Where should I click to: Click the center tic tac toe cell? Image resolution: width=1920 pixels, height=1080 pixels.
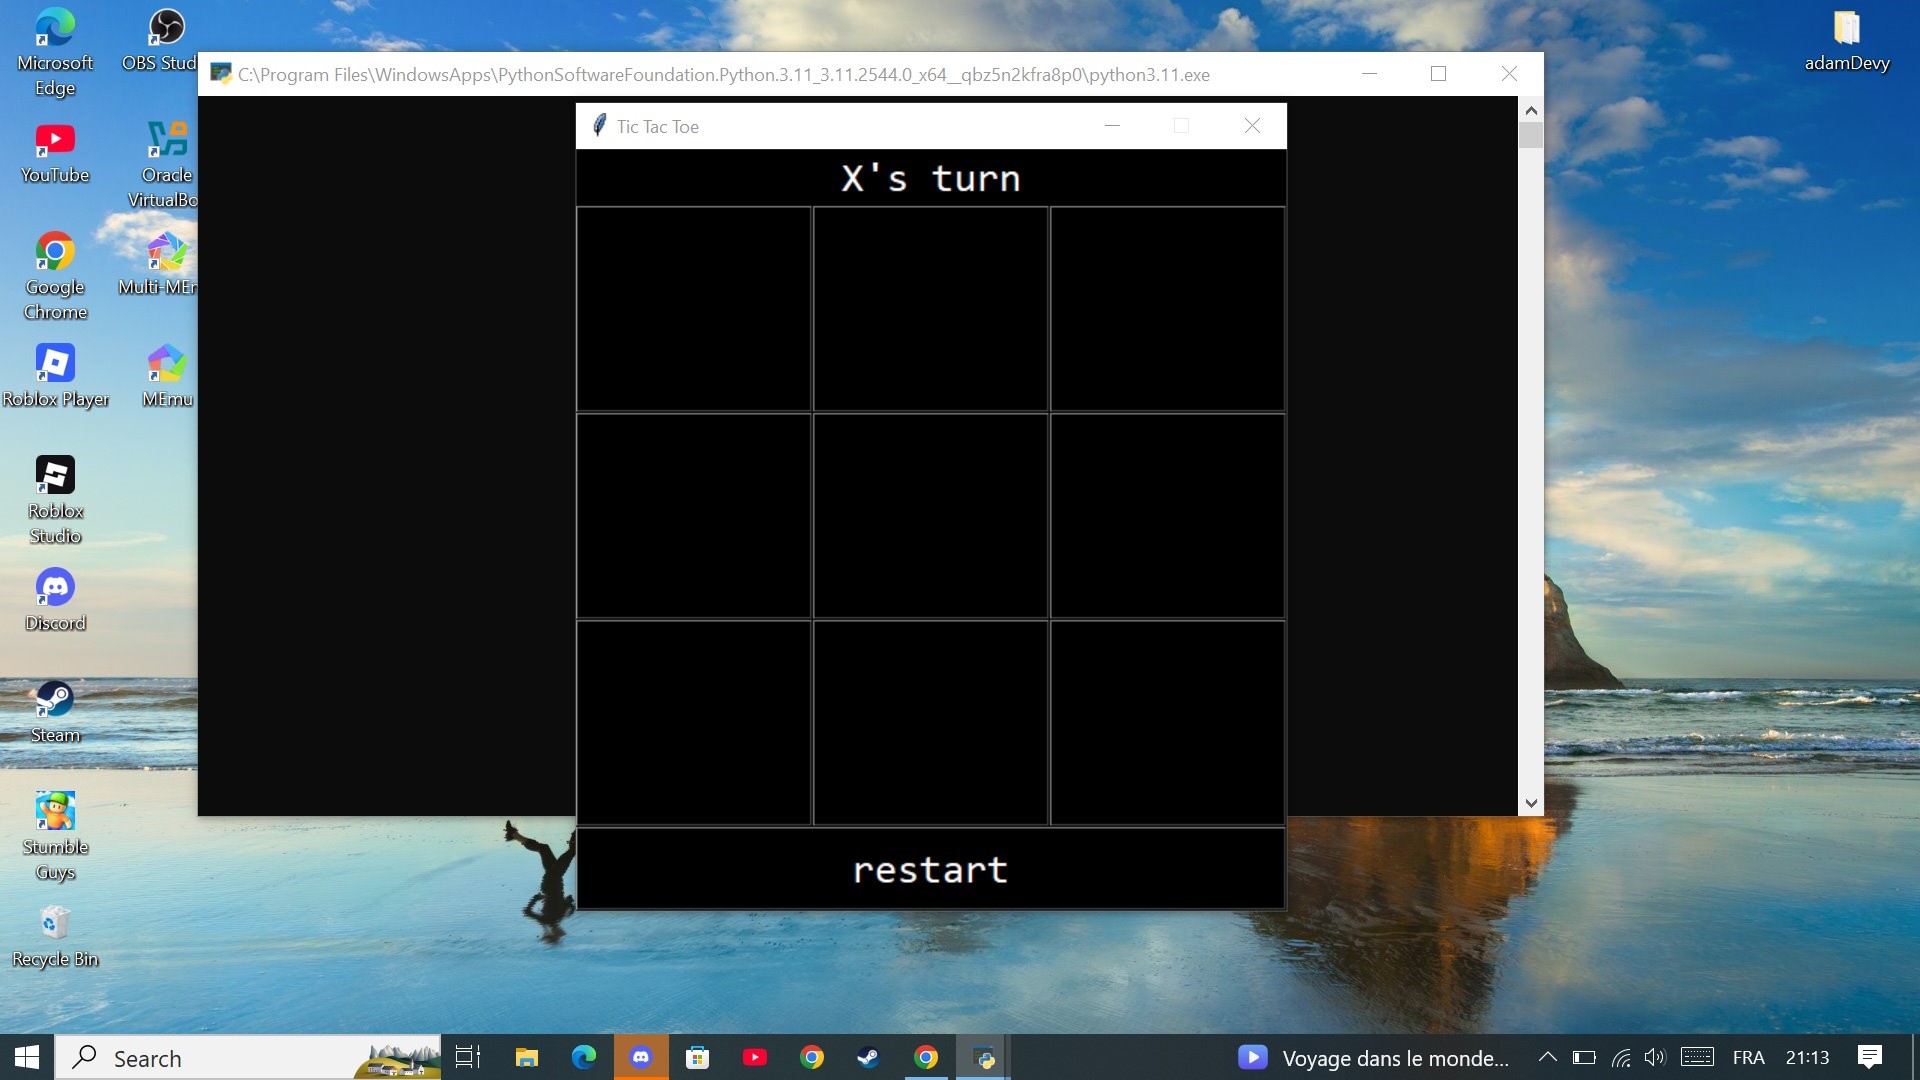click(x=930, y=516)
